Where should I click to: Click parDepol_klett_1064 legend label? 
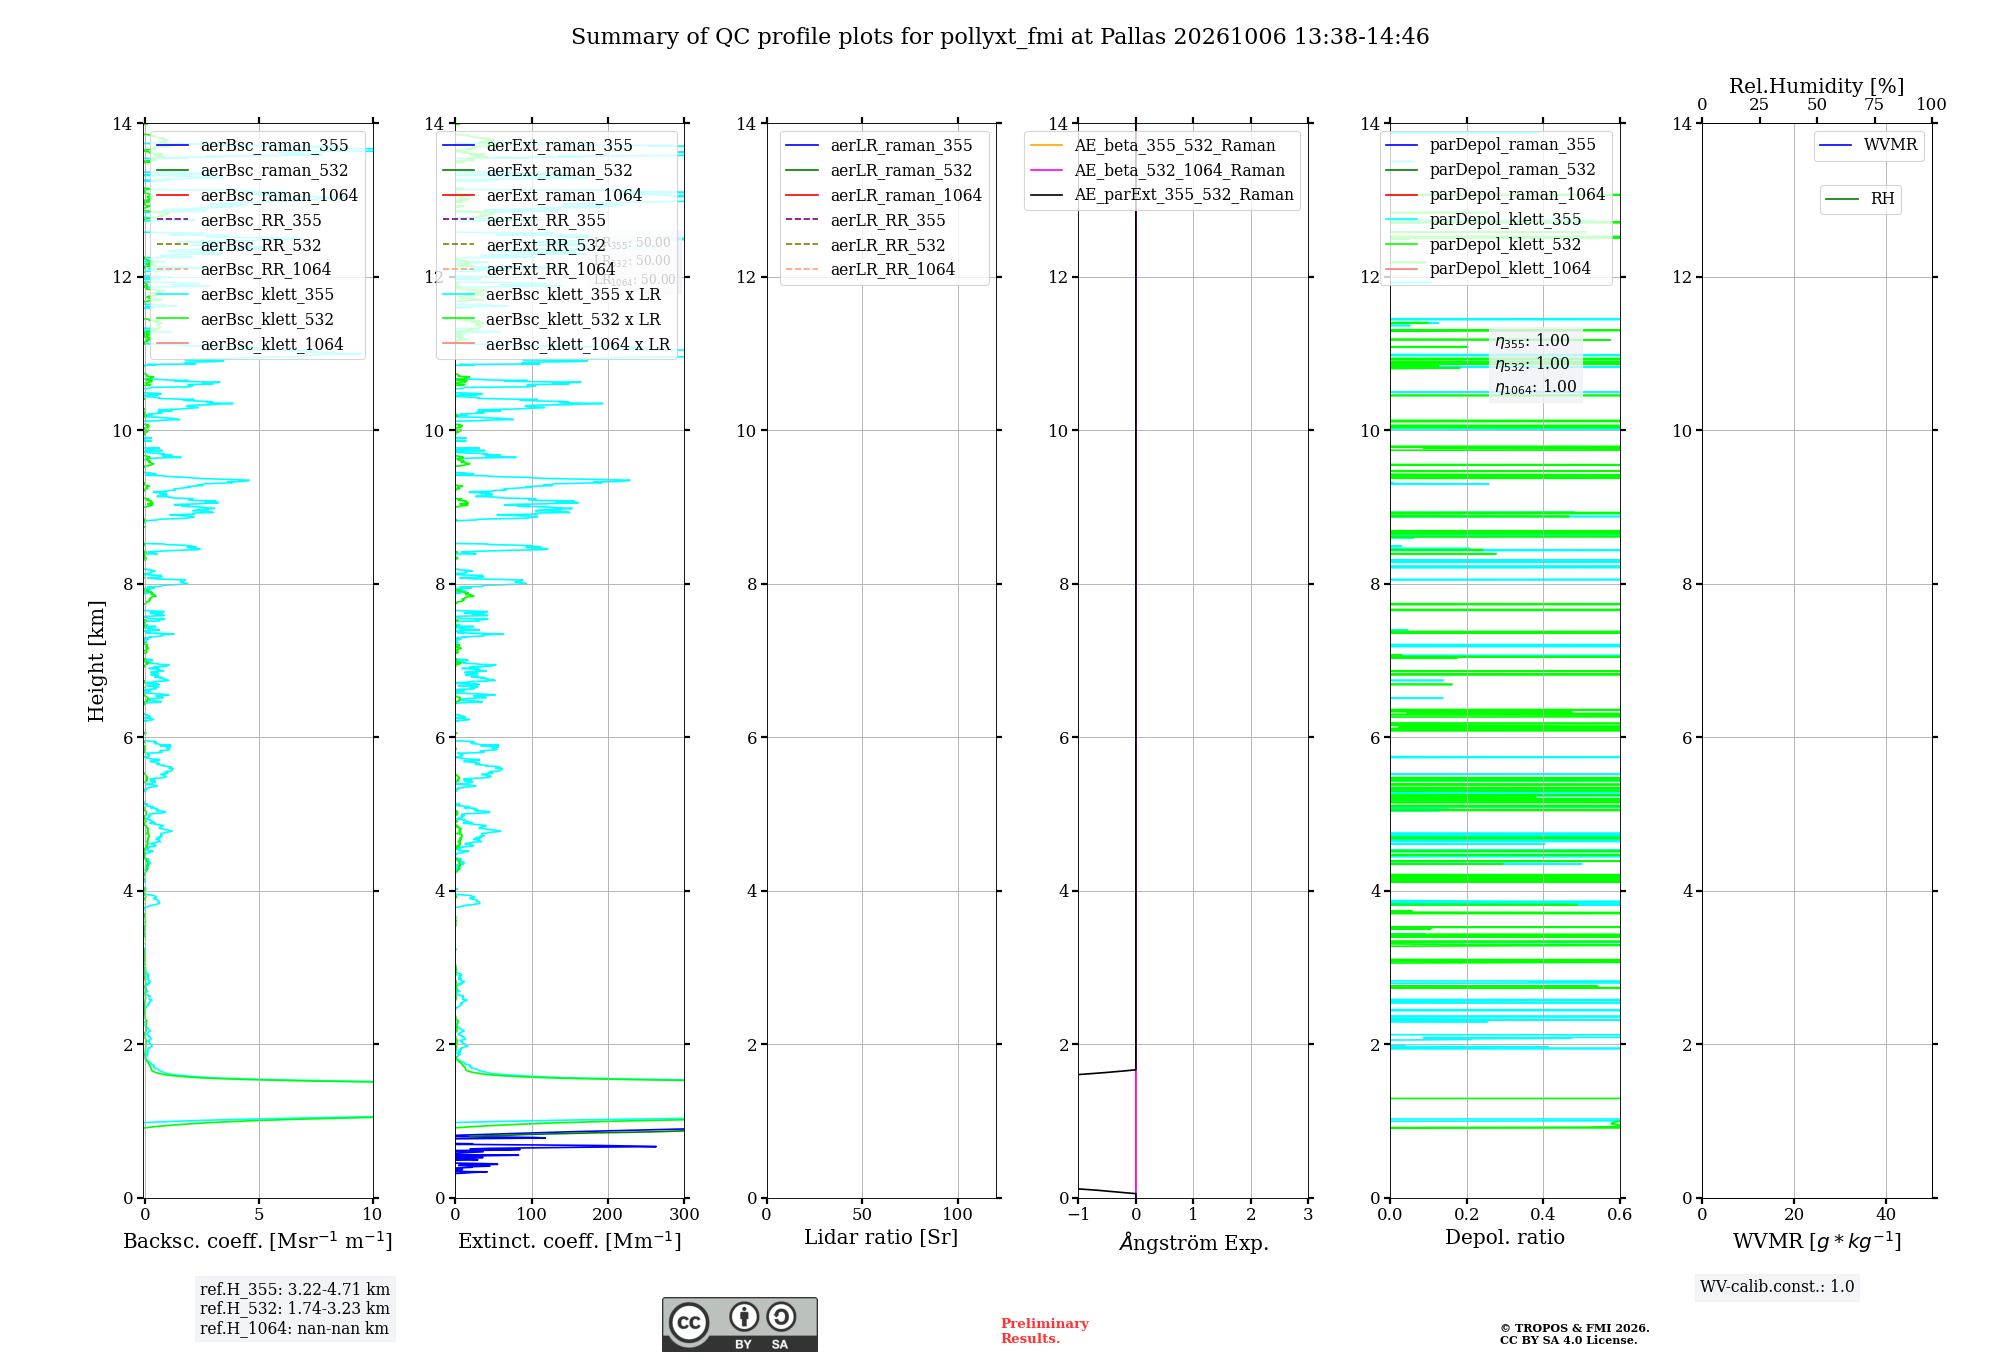tap(1510, 269)
